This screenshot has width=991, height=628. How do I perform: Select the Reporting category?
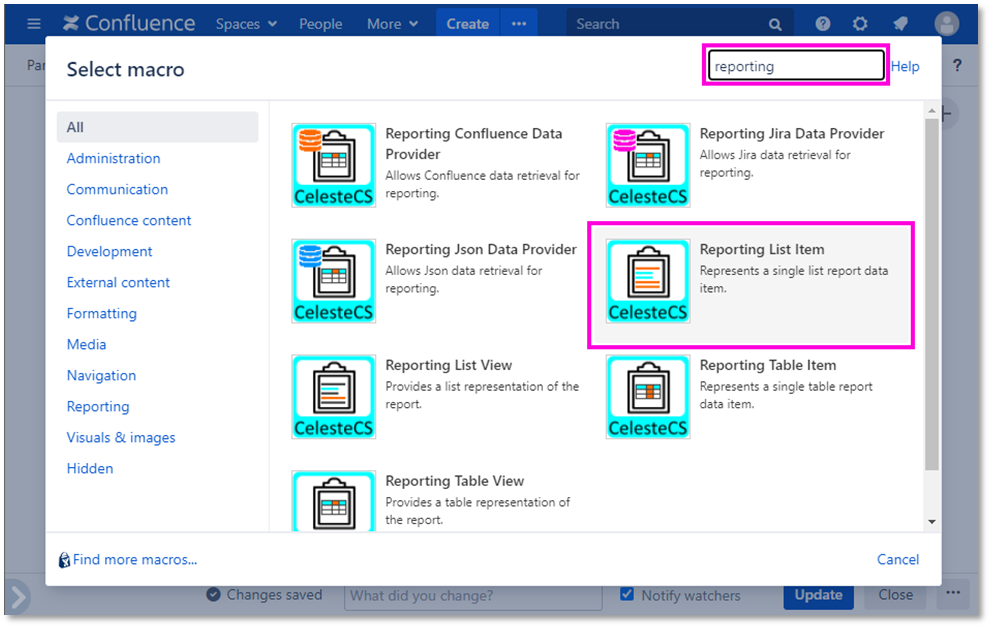(98, 406)
